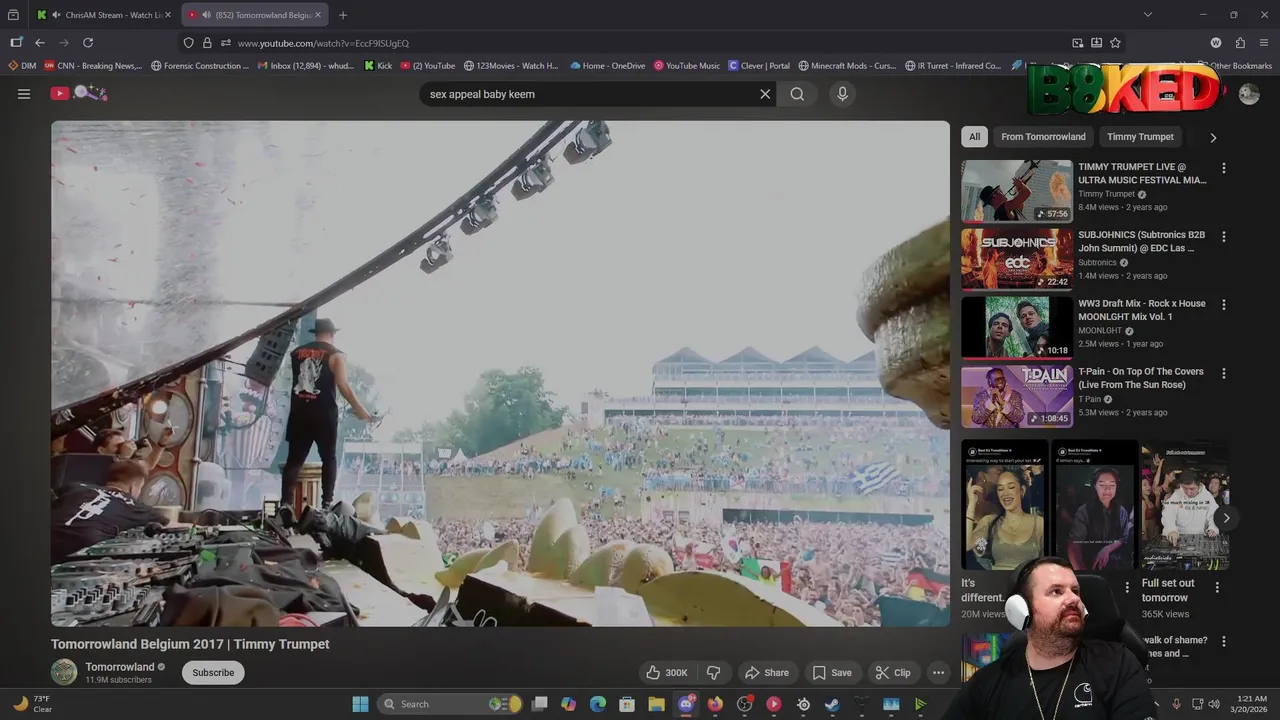
Task: Open Steam from the taskbar
Action: click(x=832, y=704)
